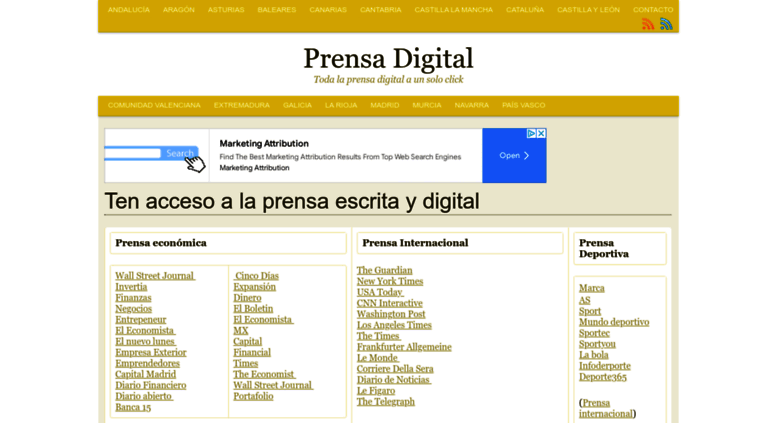This screenshot has height=423, width=777.
Task: Click the Marketing Attribution ad headline
Action: 264,144
